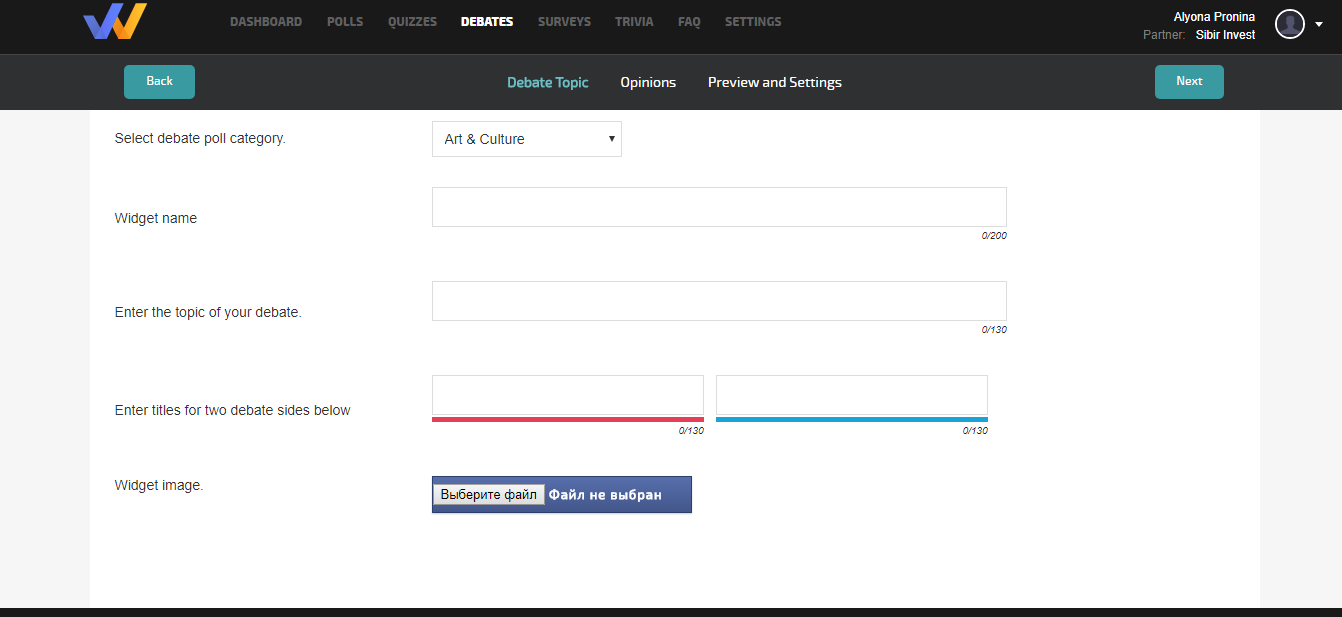Screen dimensions: 1342x617
Task: Open the Polls menu item
Action: click(x=345, y=22)
